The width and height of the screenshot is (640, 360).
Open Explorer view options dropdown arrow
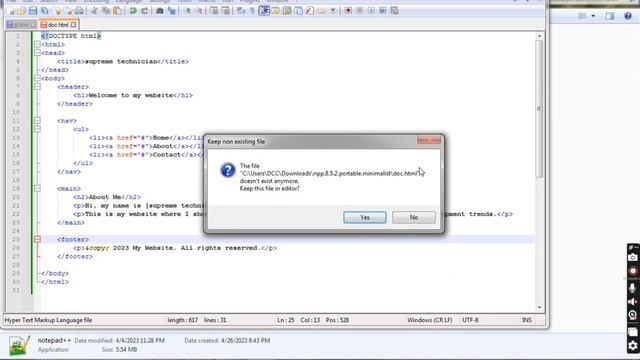click(593, 16)
